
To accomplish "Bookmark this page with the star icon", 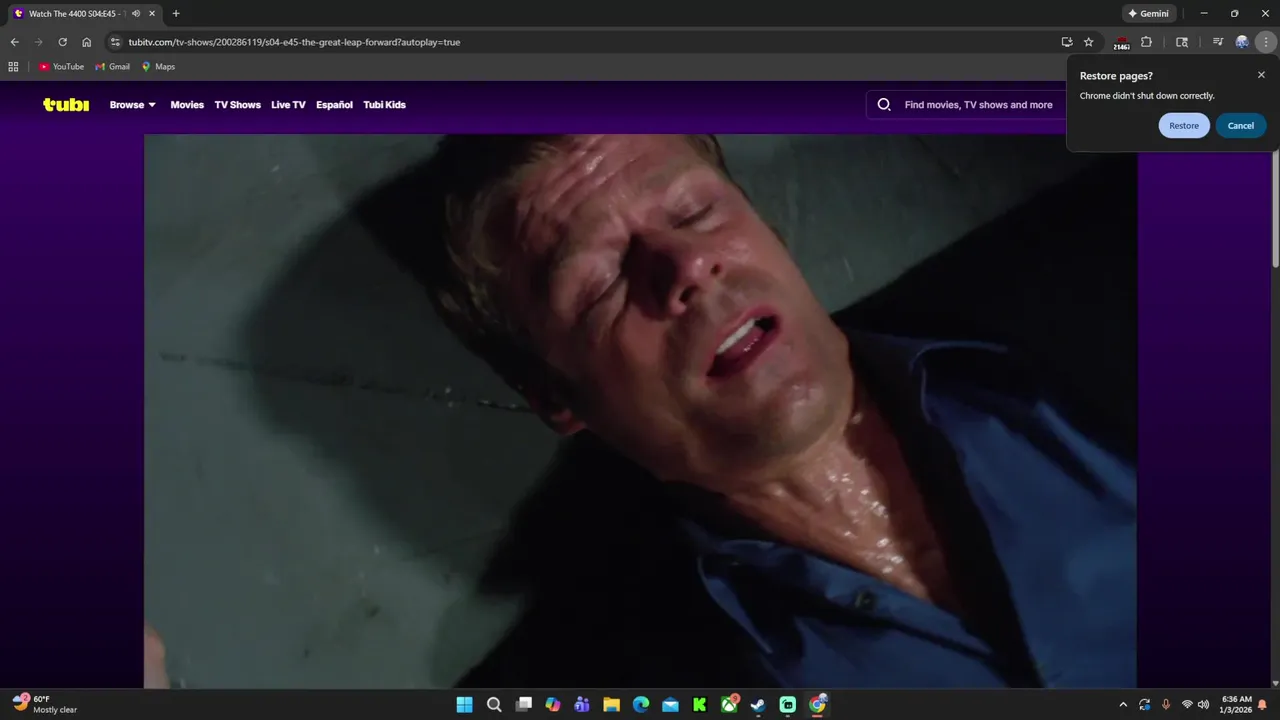I will [x=1089, y=42].
